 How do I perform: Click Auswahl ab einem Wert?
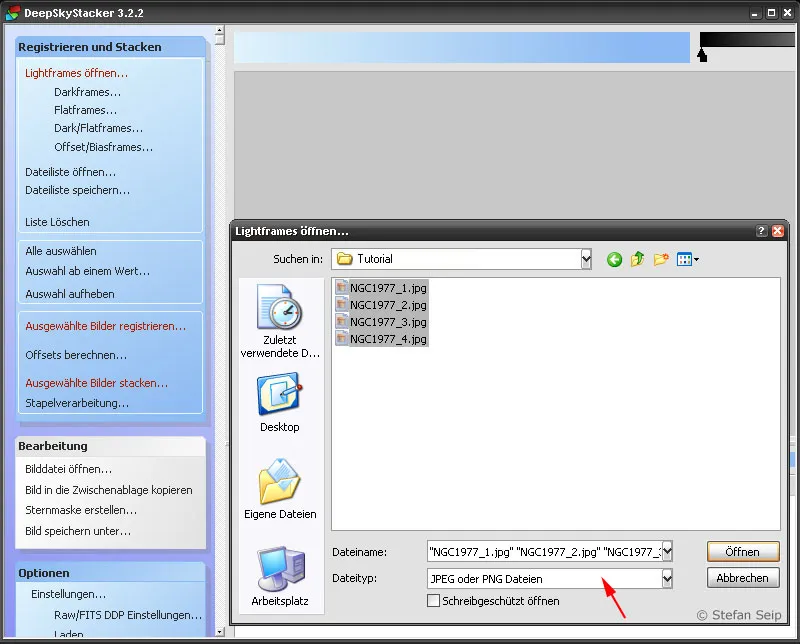click(x=88, y=271)
